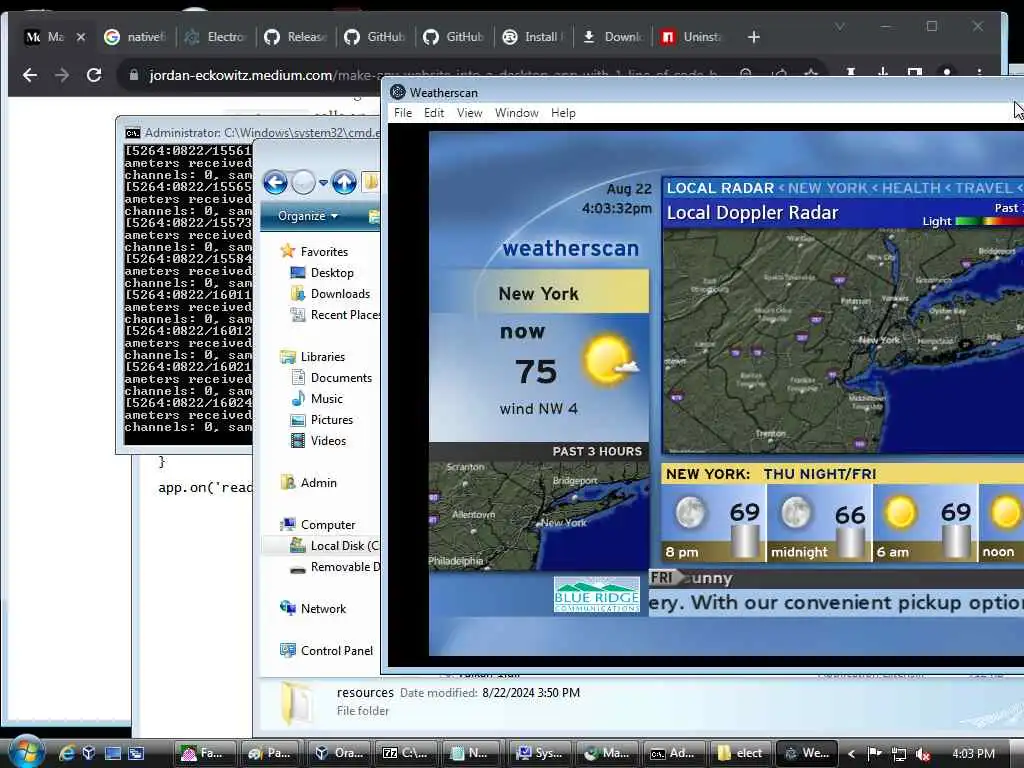Switch to the npm Uninstall tab
Screen dimensions: 1024x768
pos(692,37)
